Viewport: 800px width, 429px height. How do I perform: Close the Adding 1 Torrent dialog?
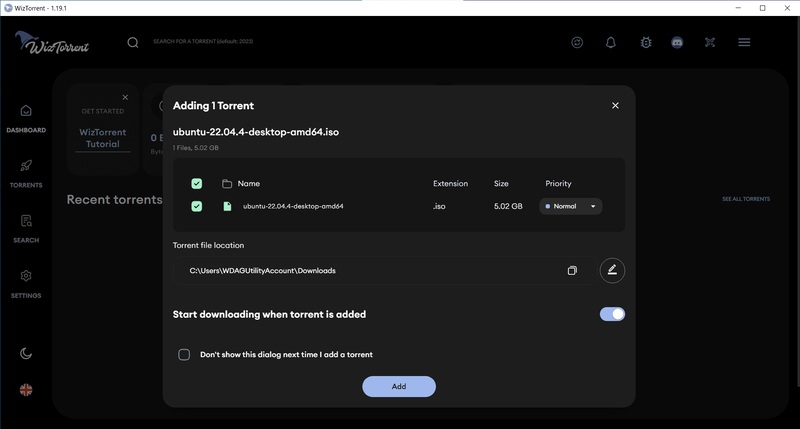(615, 105)
